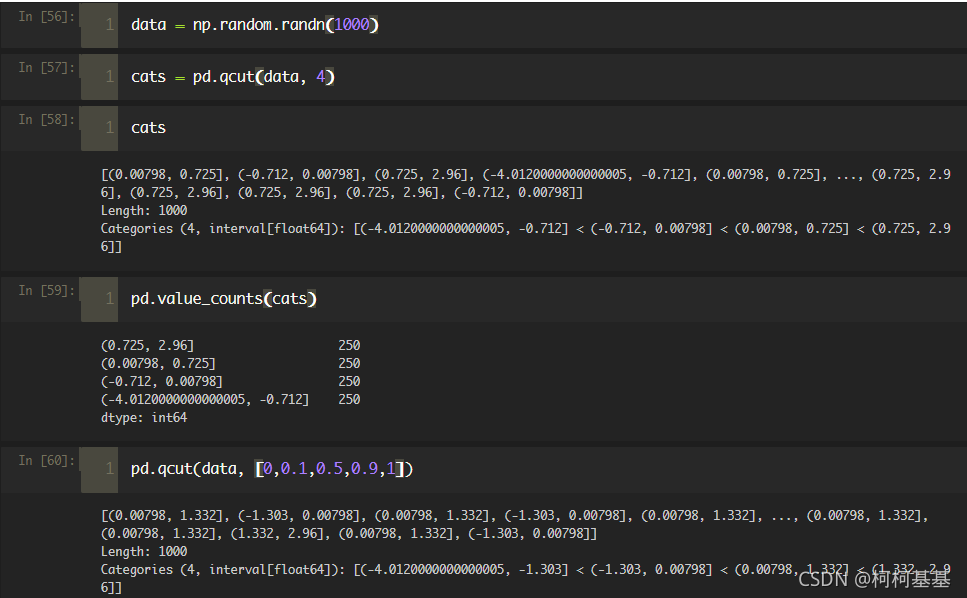This screenshot has height=598, width=967.
Task: Click 'Length: 1000' in cell 60 output
Action: click(144, 552)
